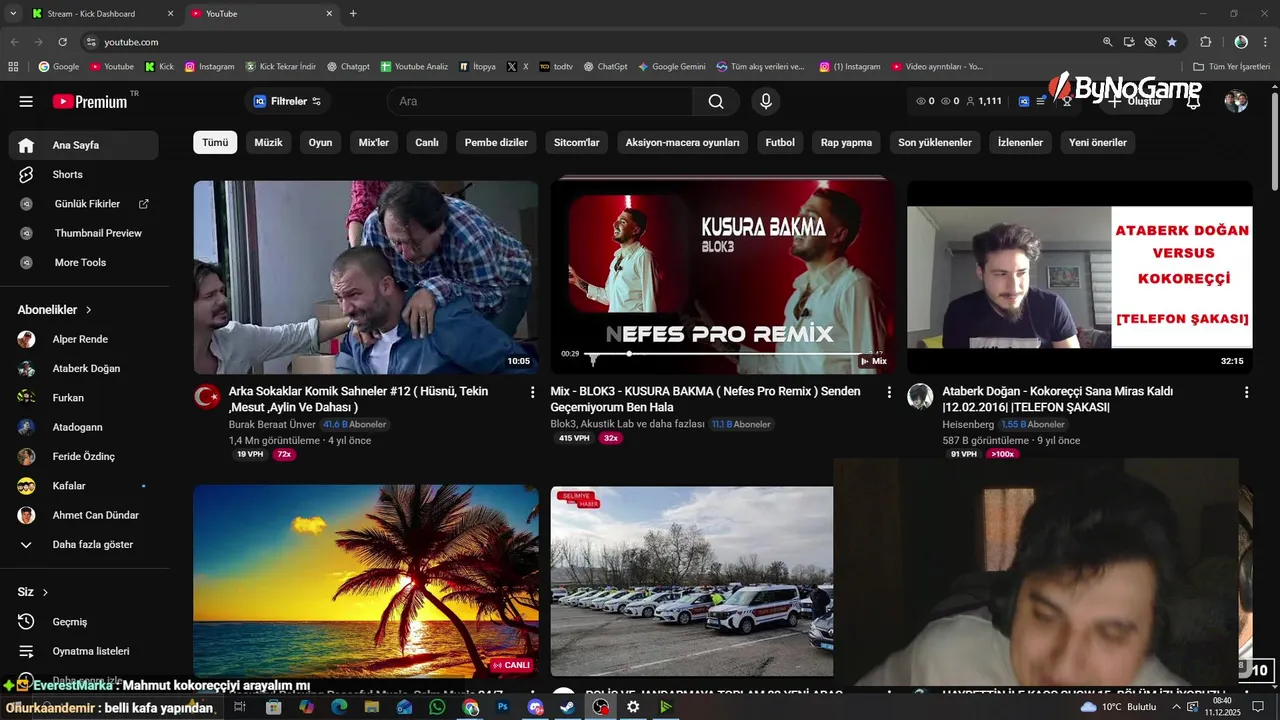Open the YouTube hamburger guide menu

26,101
